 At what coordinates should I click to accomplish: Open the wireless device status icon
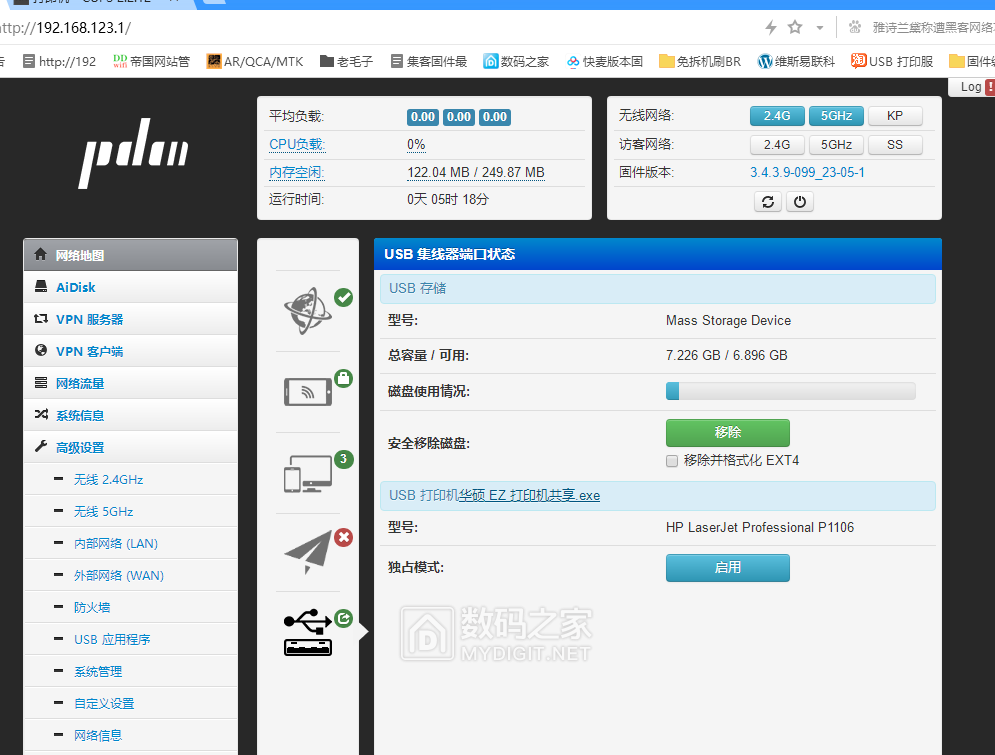[x=307, y=390]
